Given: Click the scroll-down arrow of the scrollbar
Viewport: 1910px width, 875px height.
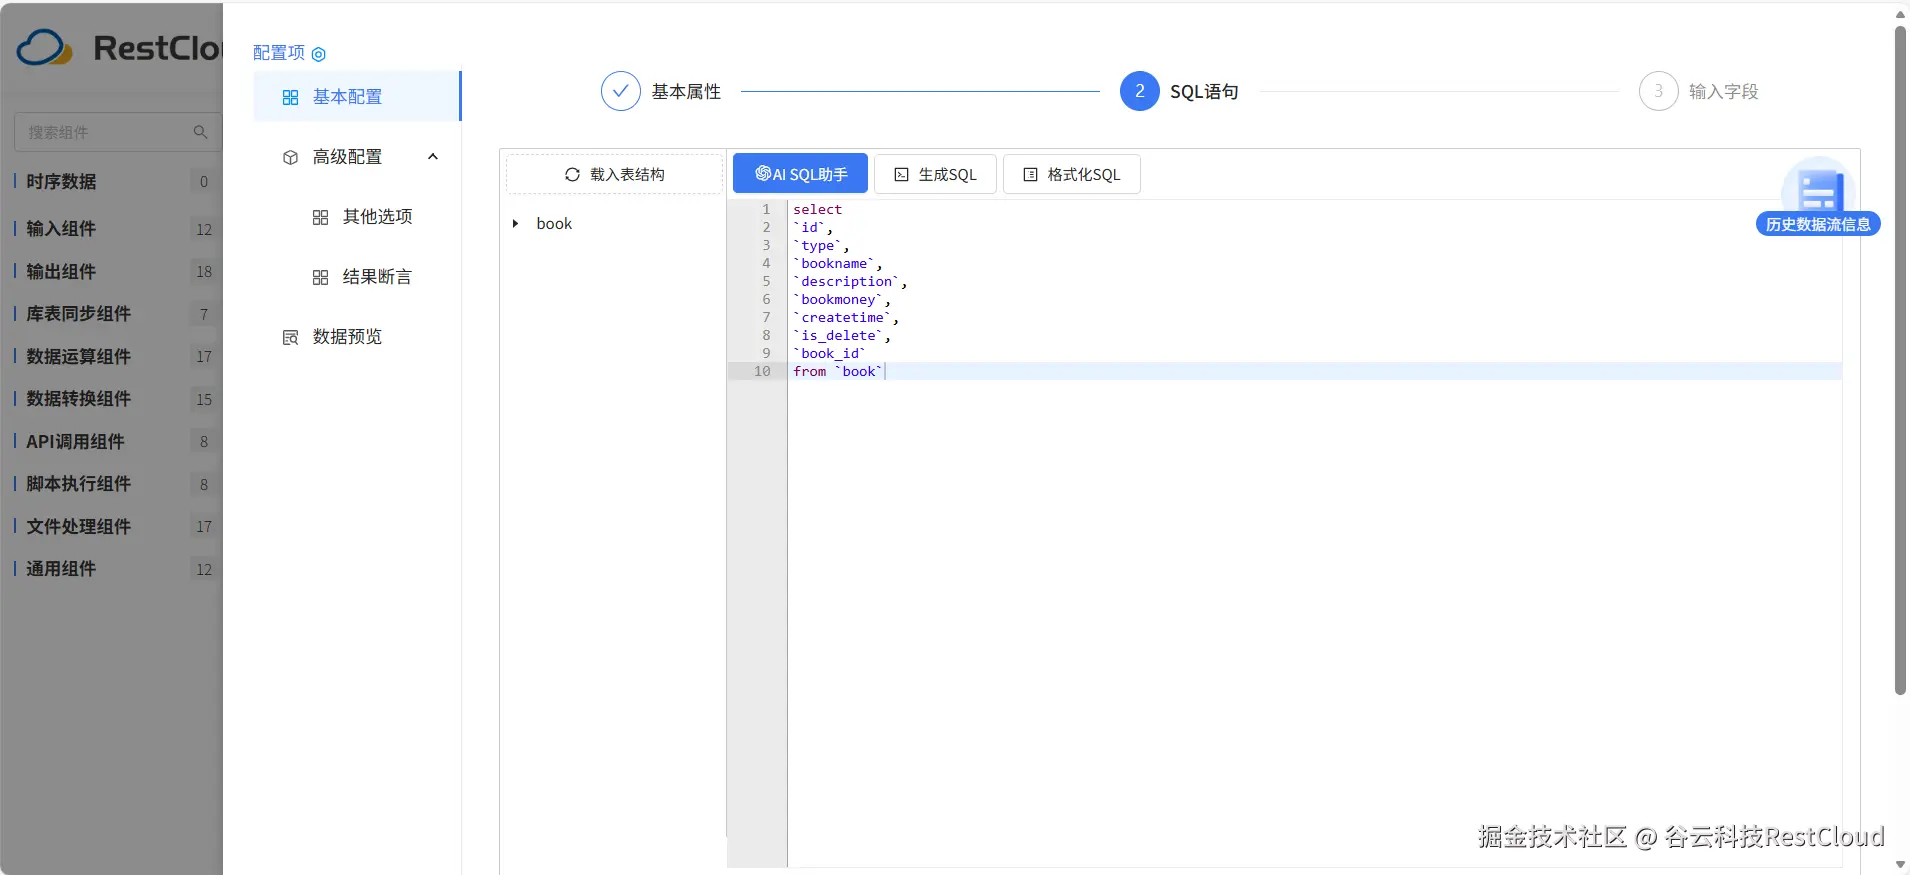Looking at the screenshot, I should pyautogui.click(x=1900, y=864).
